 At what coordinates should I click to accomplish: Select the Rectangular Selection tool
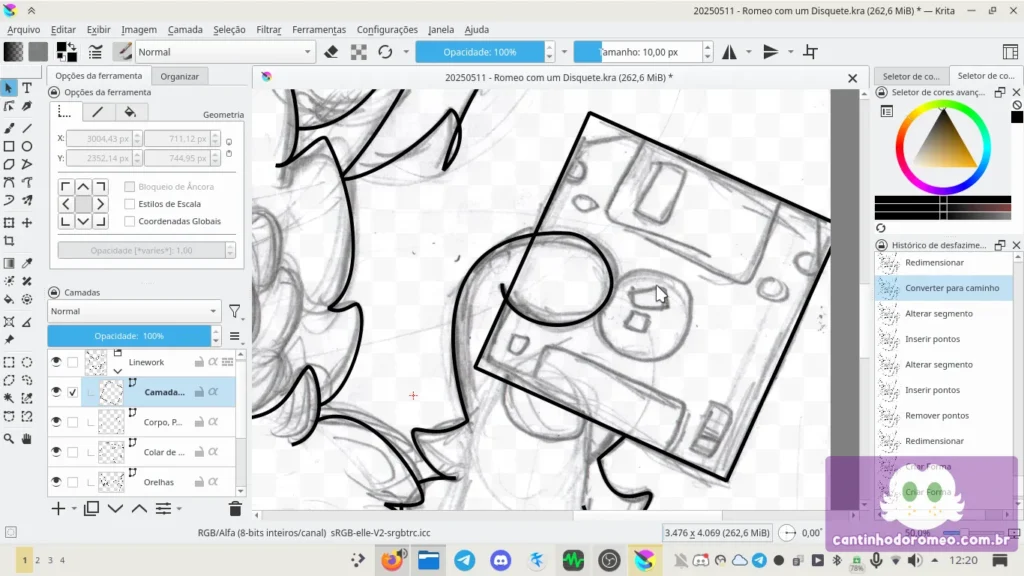pos(9,362)
